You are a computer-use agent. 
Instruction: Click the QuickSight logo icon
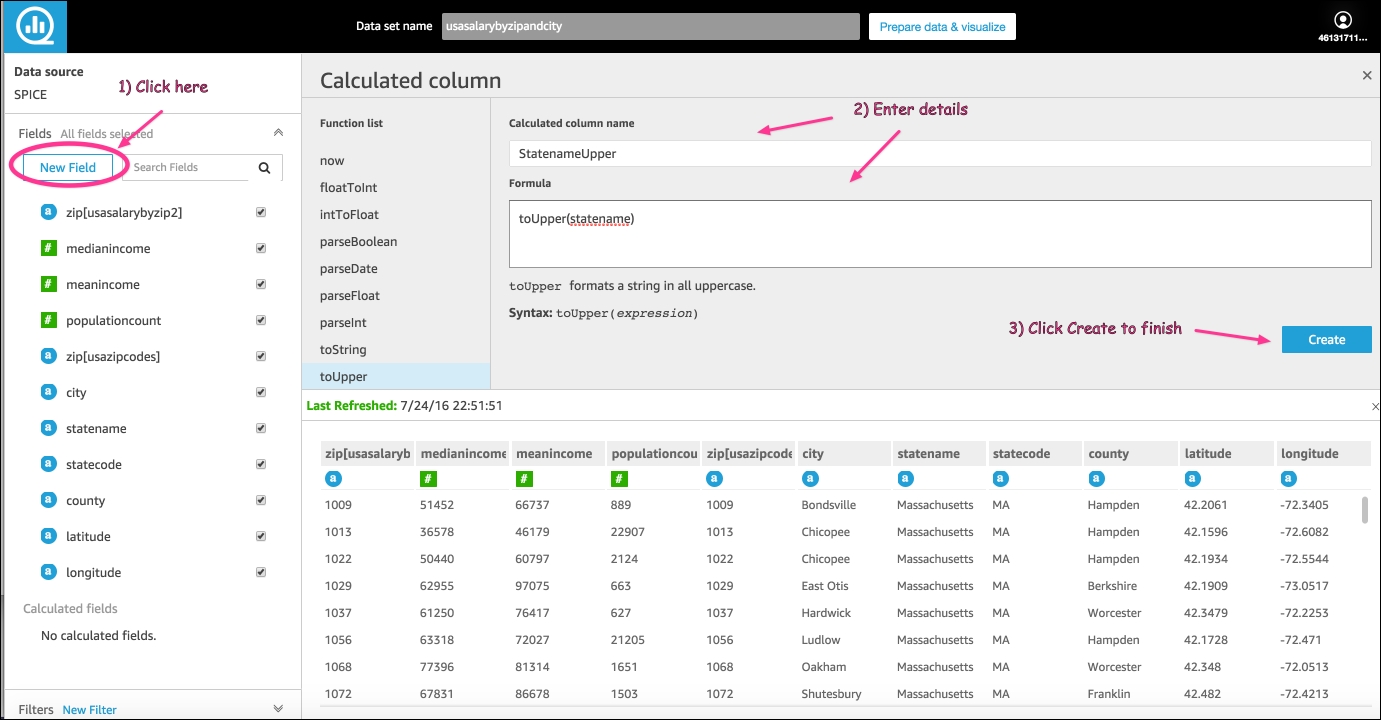[x=35, y=27]
